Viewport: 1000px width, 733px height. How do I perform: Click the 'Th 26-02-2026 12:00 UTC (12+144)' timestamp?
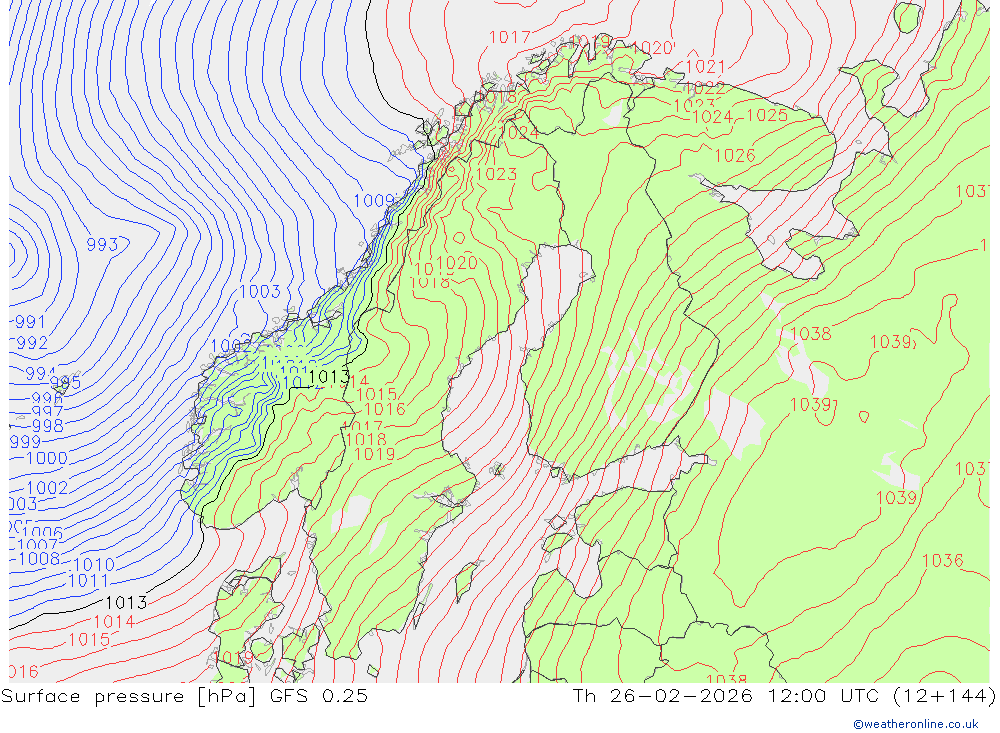(784, 696)
